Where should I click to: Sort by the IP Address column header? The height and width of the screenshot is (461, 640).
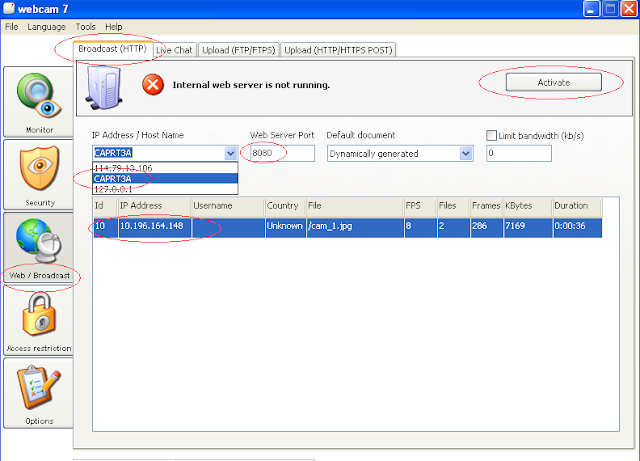click(x=154, y=206)
